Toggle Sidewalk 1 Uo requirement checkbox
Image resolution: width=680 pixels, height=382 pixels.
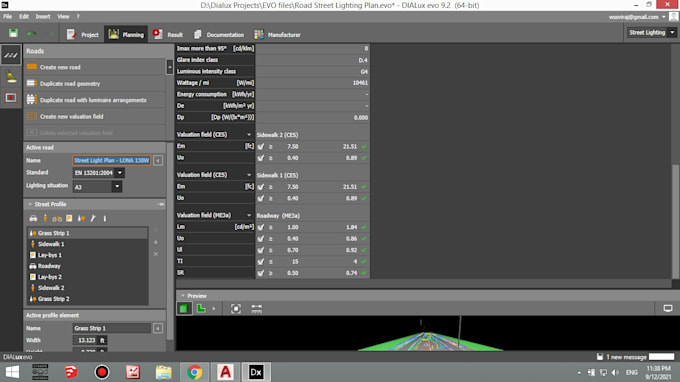(261, 198)
